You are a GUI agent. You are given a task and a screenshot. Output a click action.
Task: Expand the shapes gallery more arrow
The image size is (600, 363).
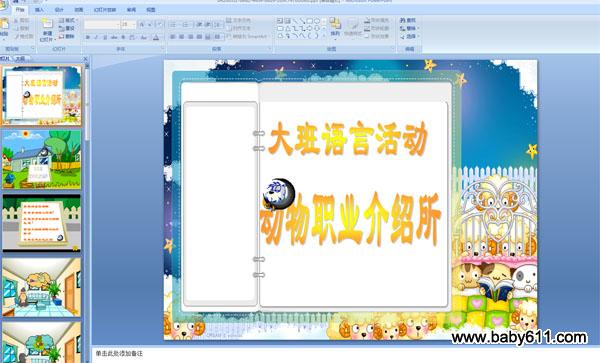pyautogui.click(x=324, y=36)
